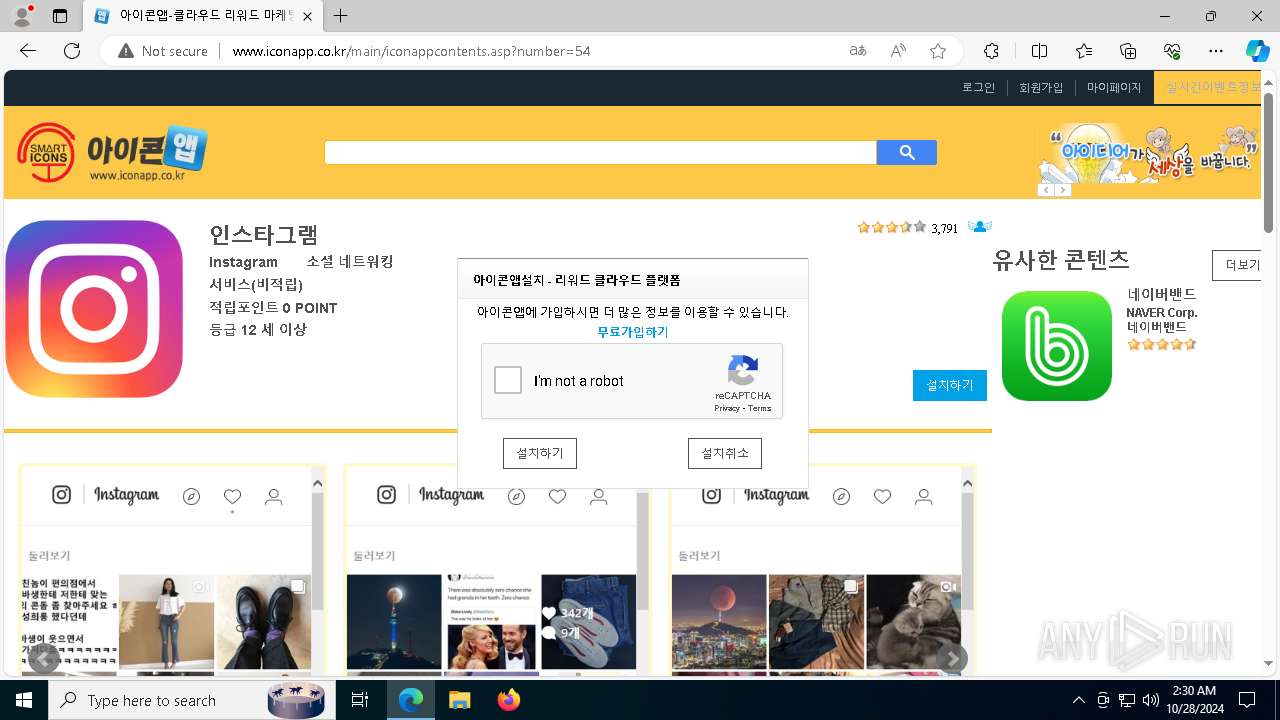
Task: Open the 실시간이벤트정보 orange tab
Action: click(1208, 88)
